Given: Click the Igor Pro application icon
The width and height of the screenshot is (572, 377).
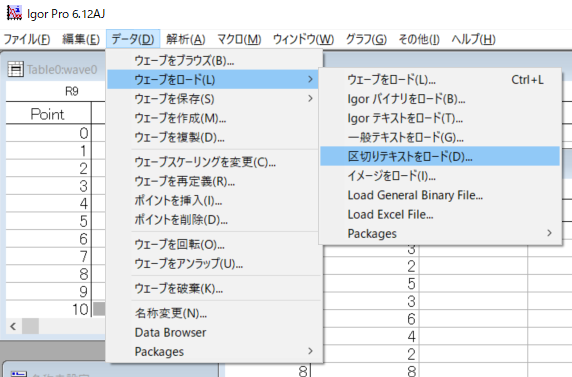Looking at the screenshot, I should [x=15, y=13].
